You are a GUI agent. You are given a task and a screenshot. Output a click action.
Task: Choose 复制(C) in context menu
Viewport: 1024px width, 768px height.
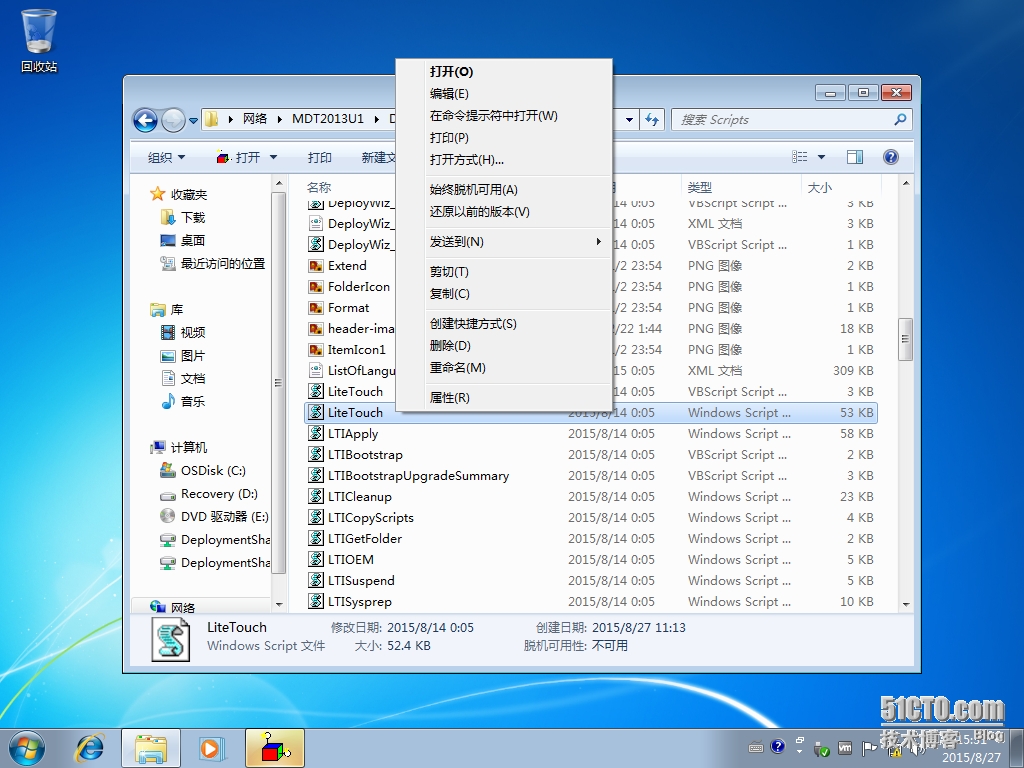click(x=504, y=294)
